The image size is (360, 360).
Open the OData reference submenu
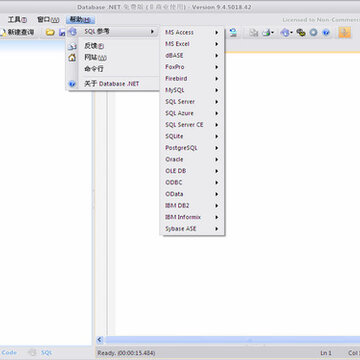[x=192, y=194]
